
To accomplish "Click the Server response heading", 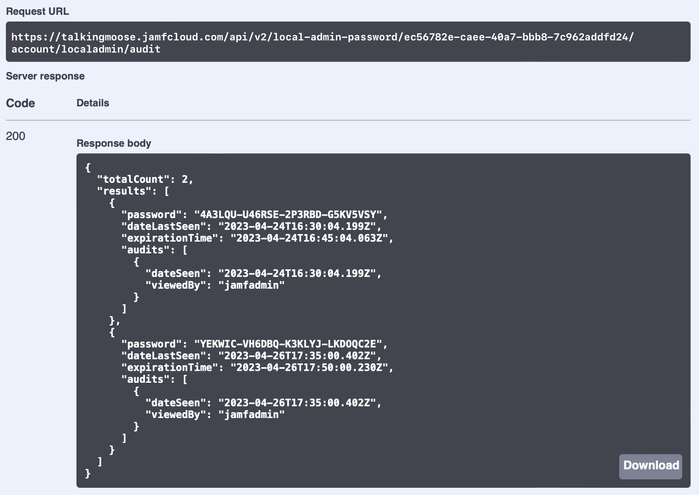I will (45, 76).
